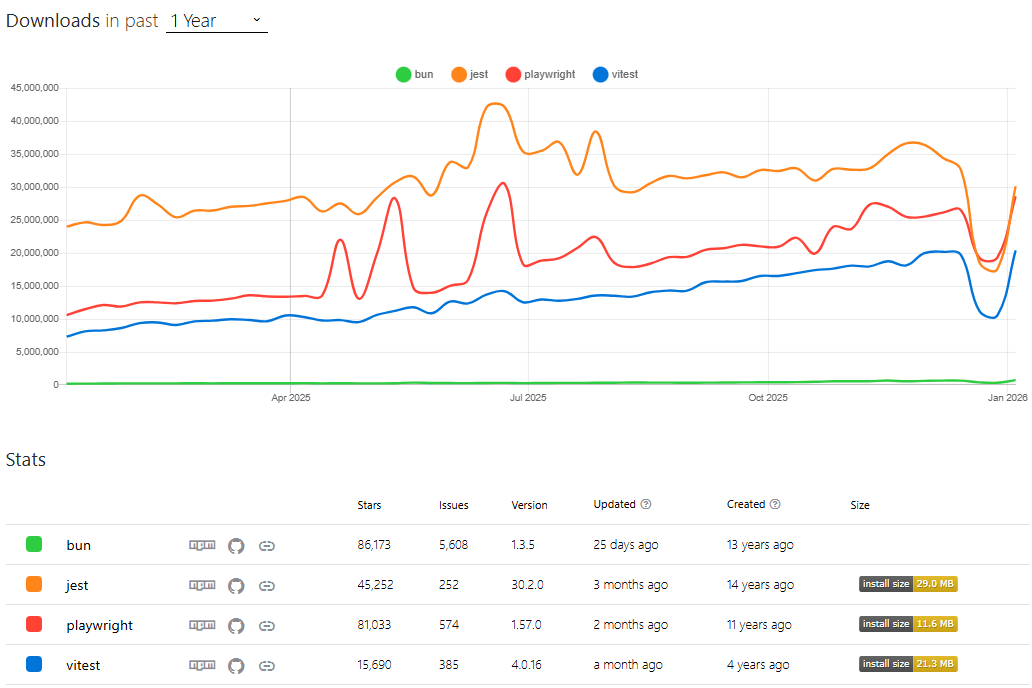
Task: Click the Size column header
Action: tap(860, 505)
